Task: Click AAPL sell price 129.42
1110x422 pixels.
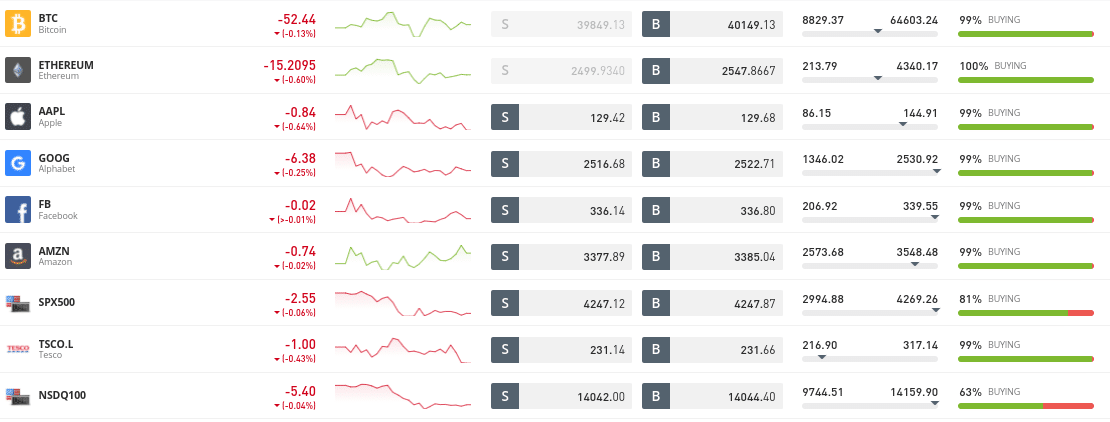Action: coord(607,118)
